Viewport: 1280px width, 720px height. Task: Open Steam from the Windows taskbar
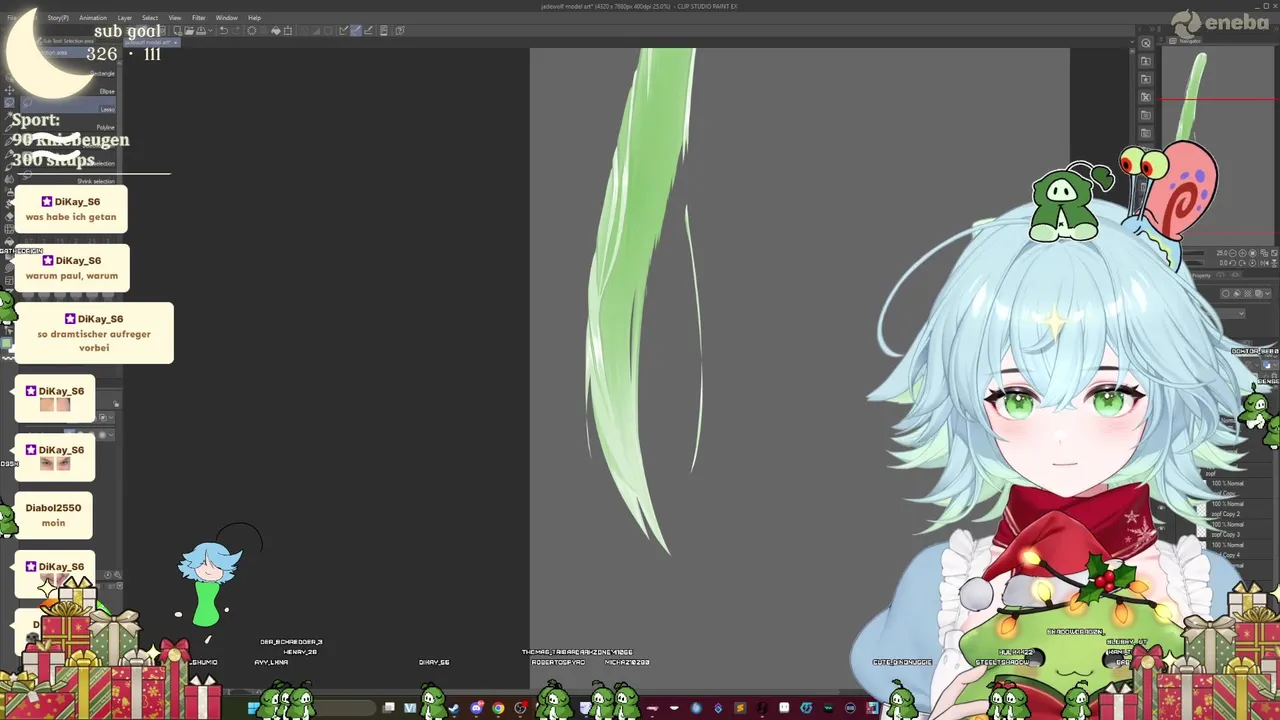[x=453, y=708]
